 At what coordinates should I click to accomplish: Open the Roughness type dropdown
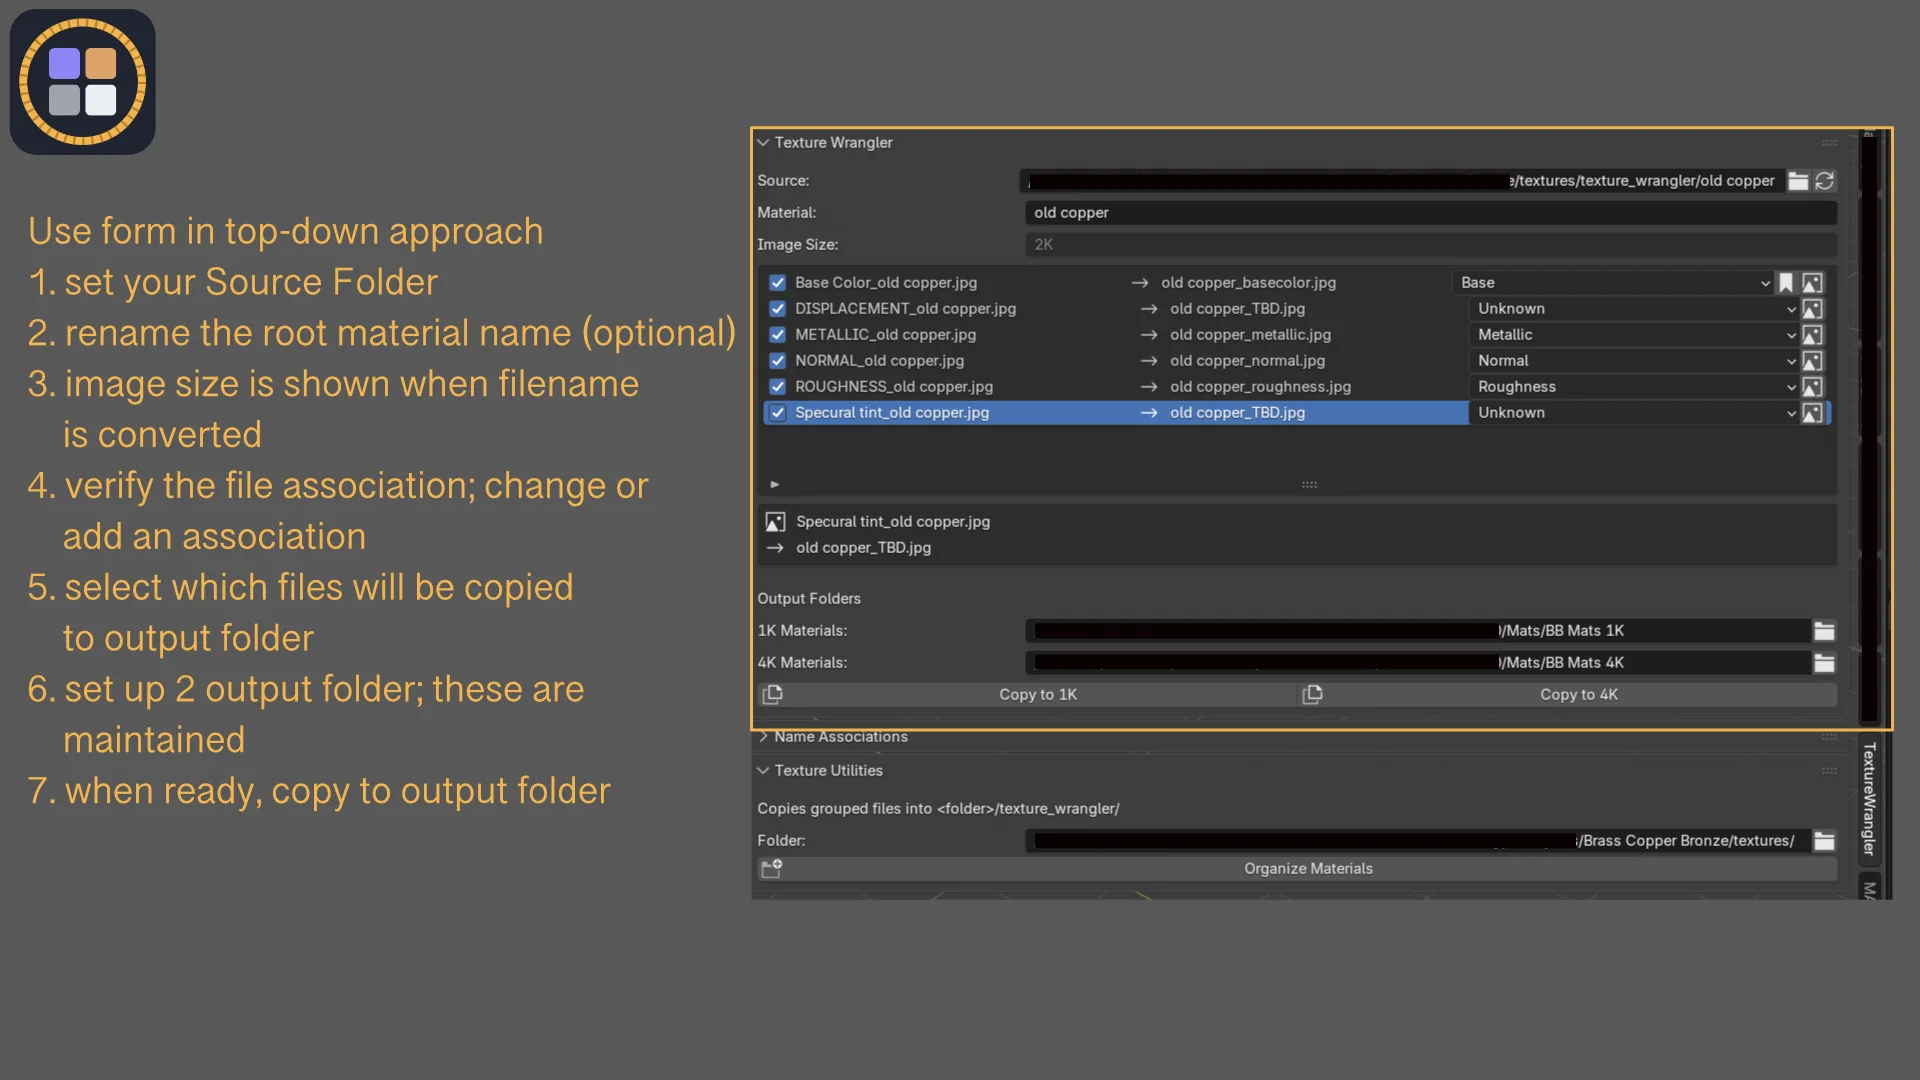coord(1634,387)
